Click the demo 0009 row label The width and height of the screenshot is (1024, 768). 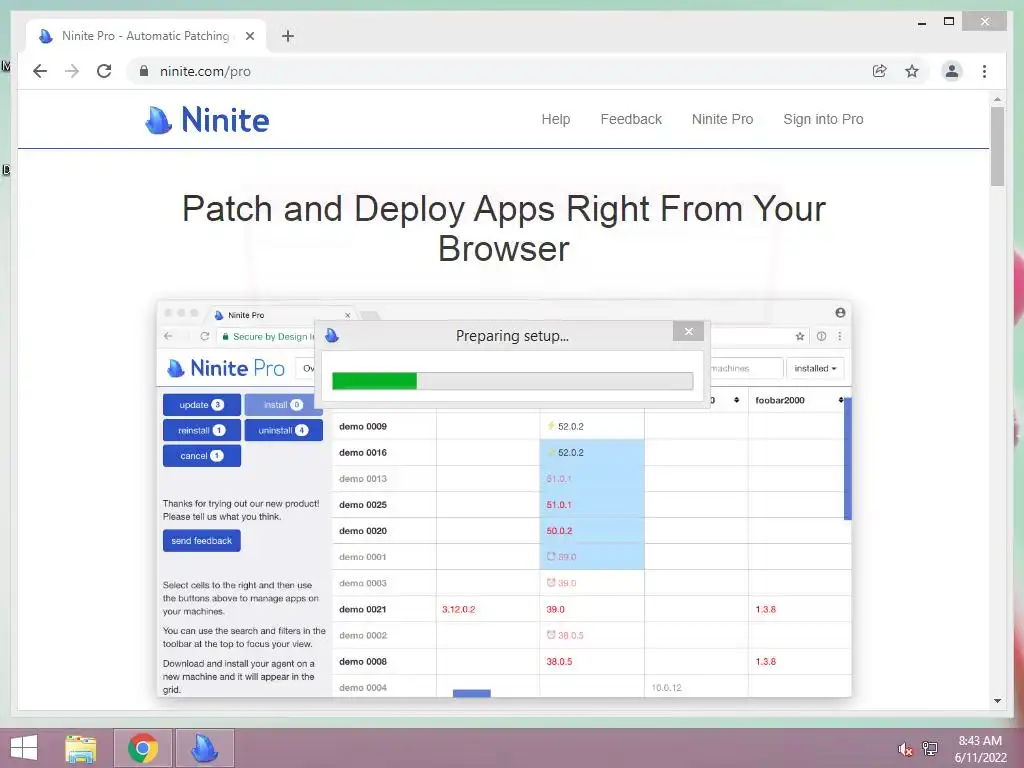click(x=363, y=426)
